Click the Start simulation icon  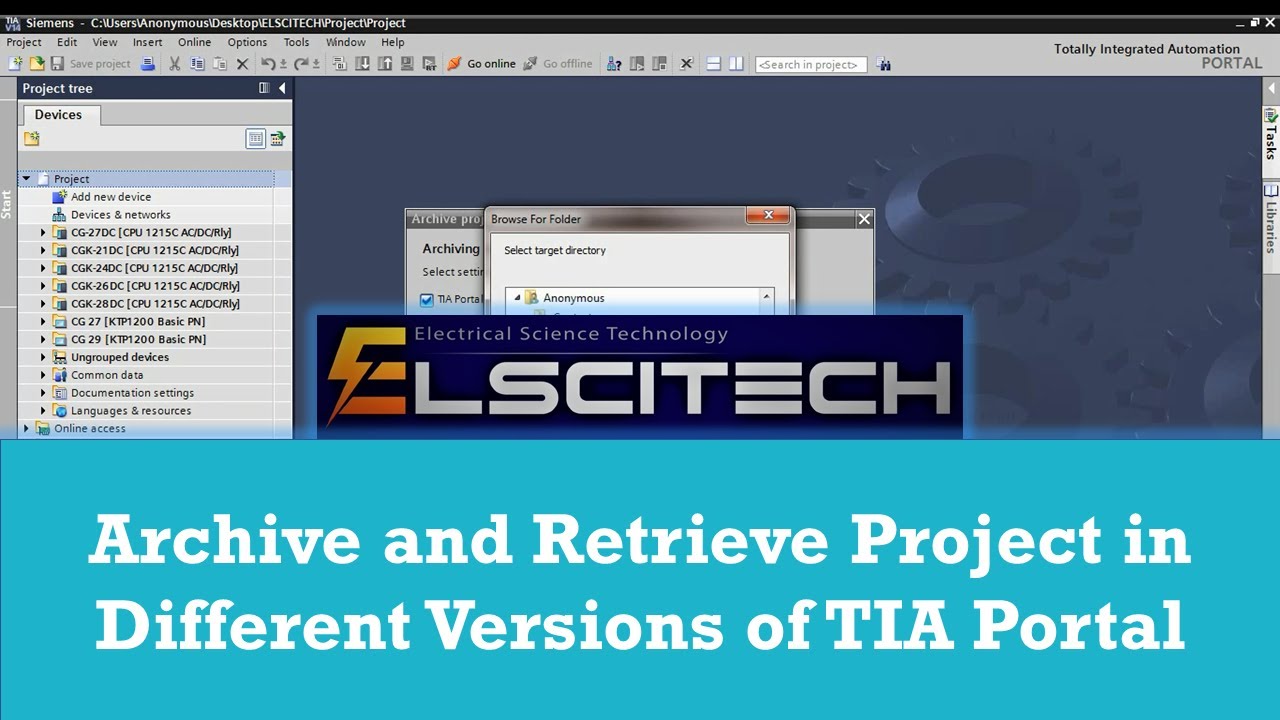[x=407, y=64]
